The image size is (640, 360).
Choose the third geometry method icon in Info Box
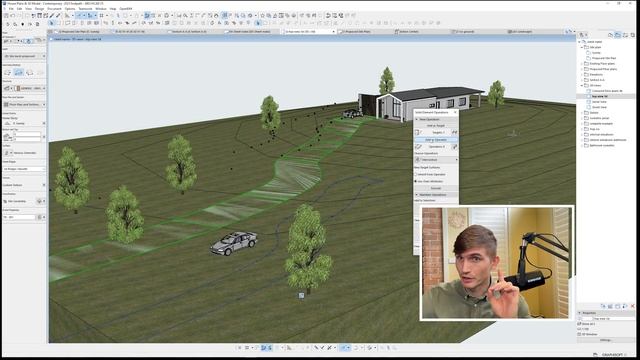click(x=29, y=73)
